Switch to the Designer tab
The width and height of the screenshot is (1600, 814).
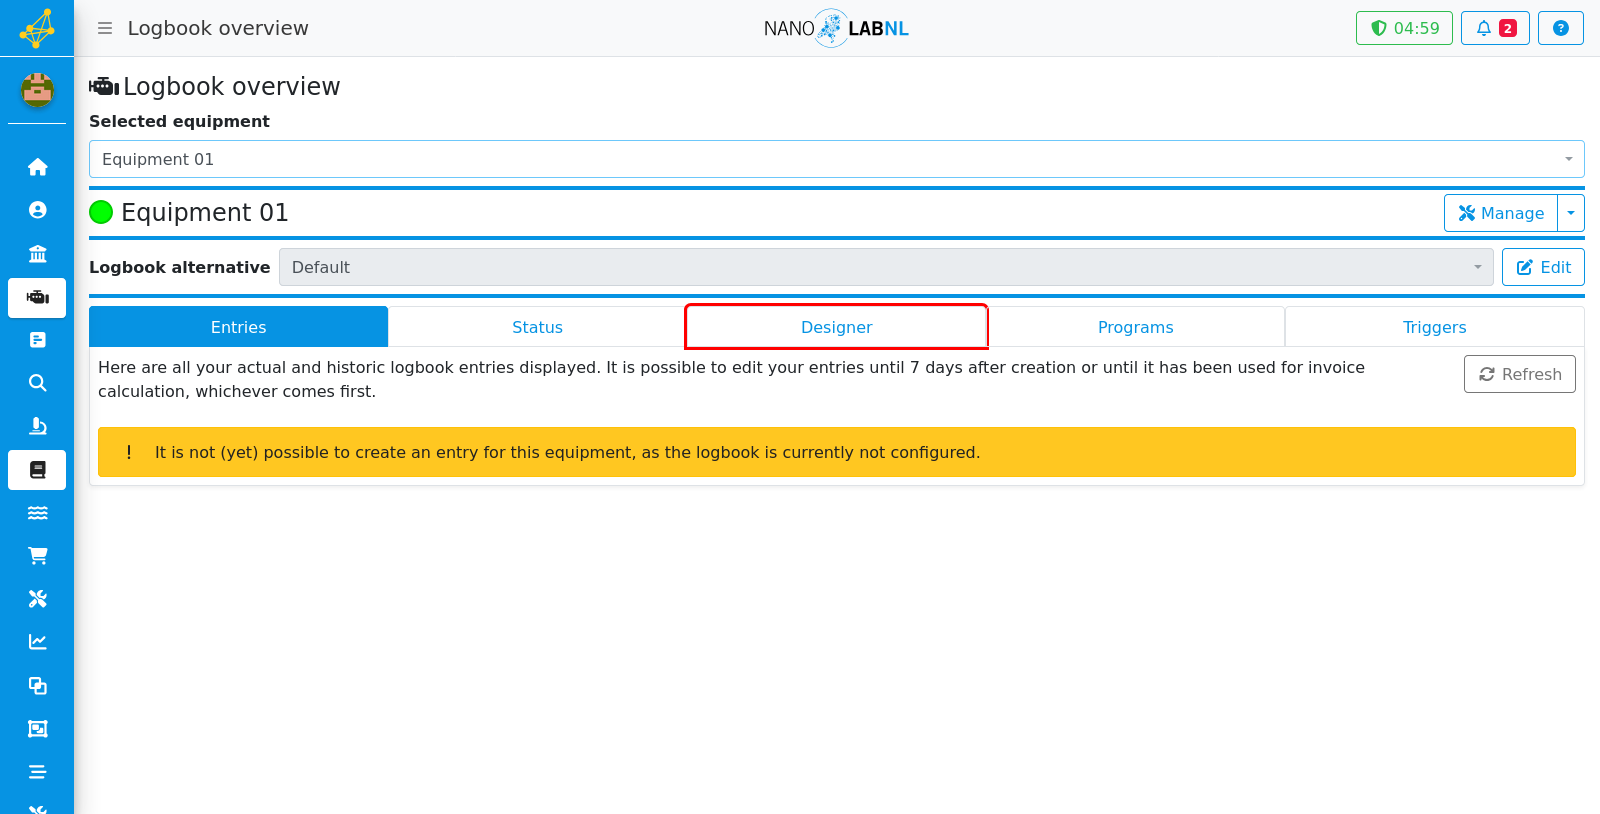836,327
